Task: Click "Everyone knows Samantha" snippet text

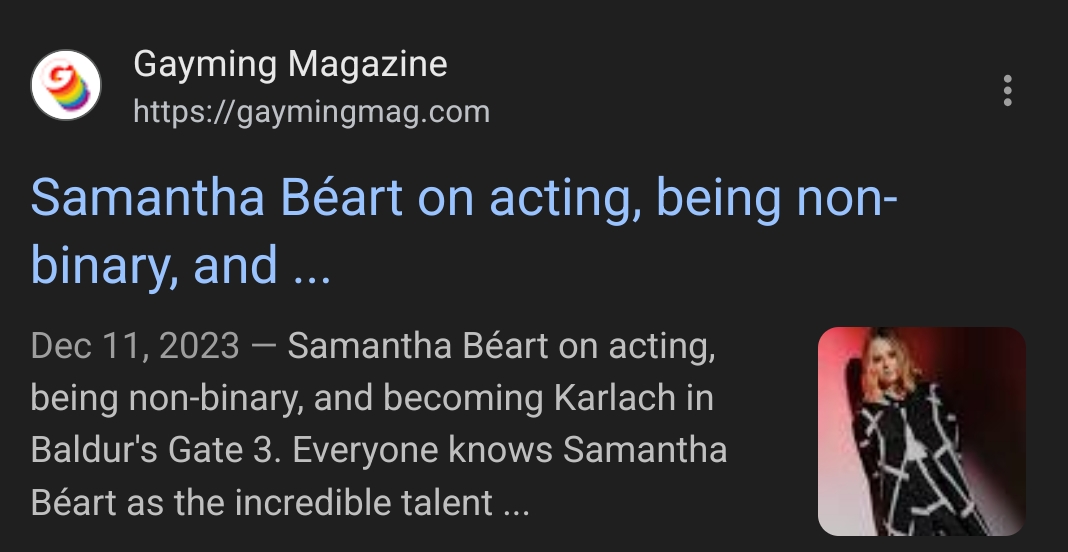Action: (509, 449)
